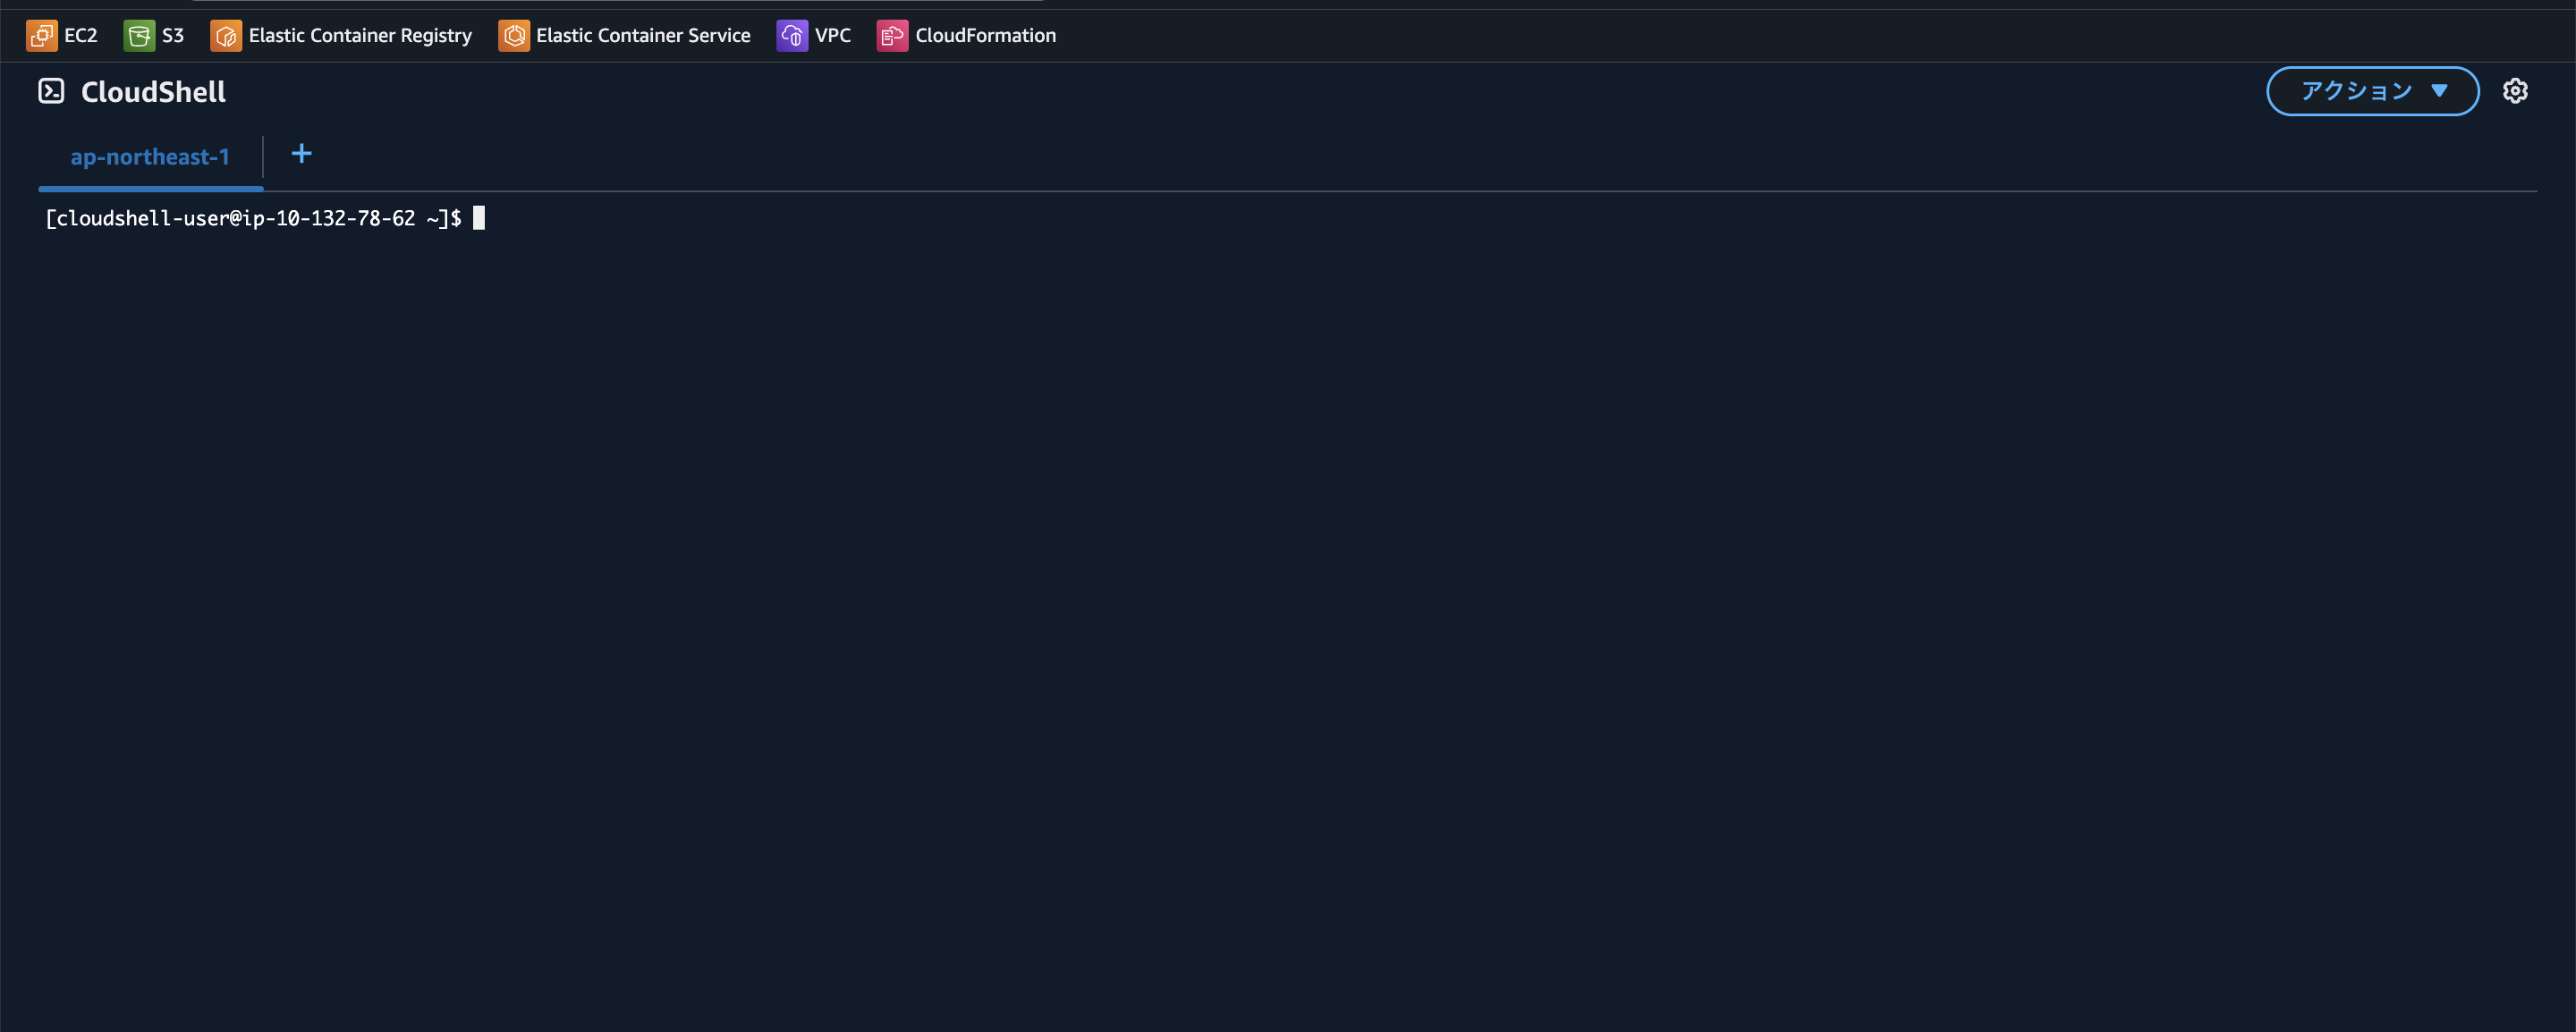Select the ap-northeast-1 terminal tab
This screenshot has width=2576, height=1032.
click(x=149, y=156)
